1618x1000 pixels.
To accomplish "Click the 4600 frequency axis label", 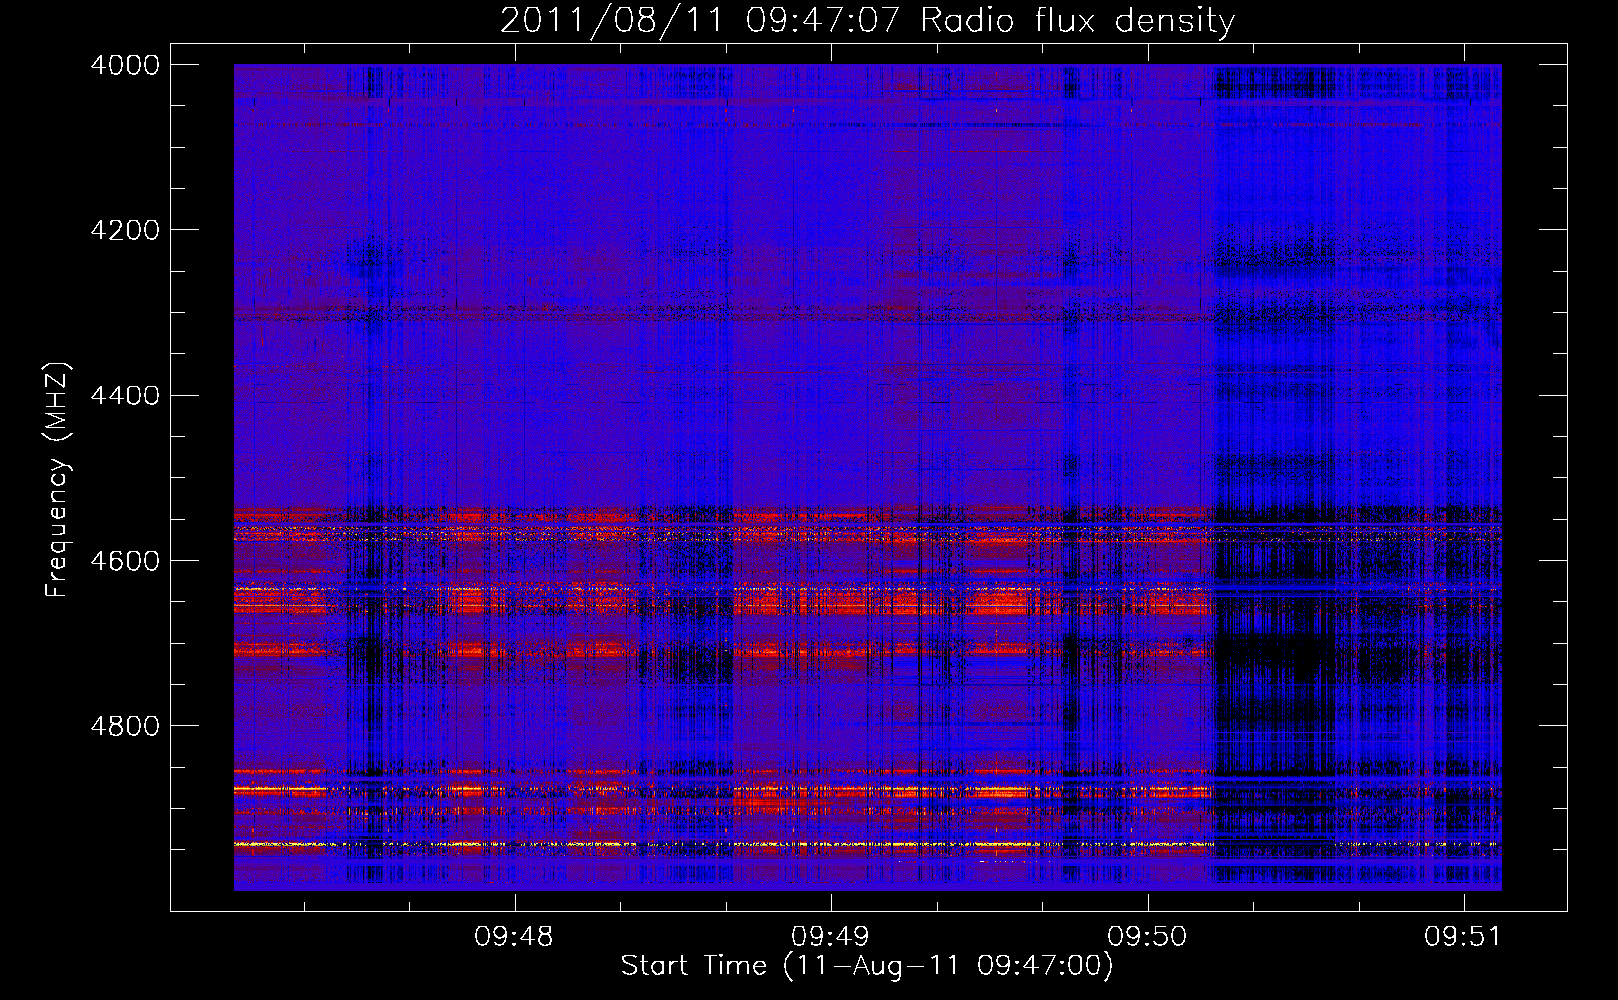I will (125, 561).
